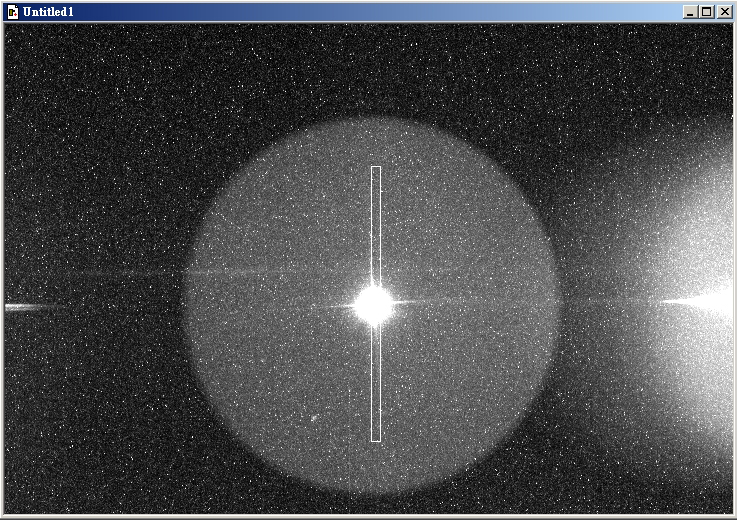Click the bright saturated star at image center
737x520 pixels.
pos(375,306)
